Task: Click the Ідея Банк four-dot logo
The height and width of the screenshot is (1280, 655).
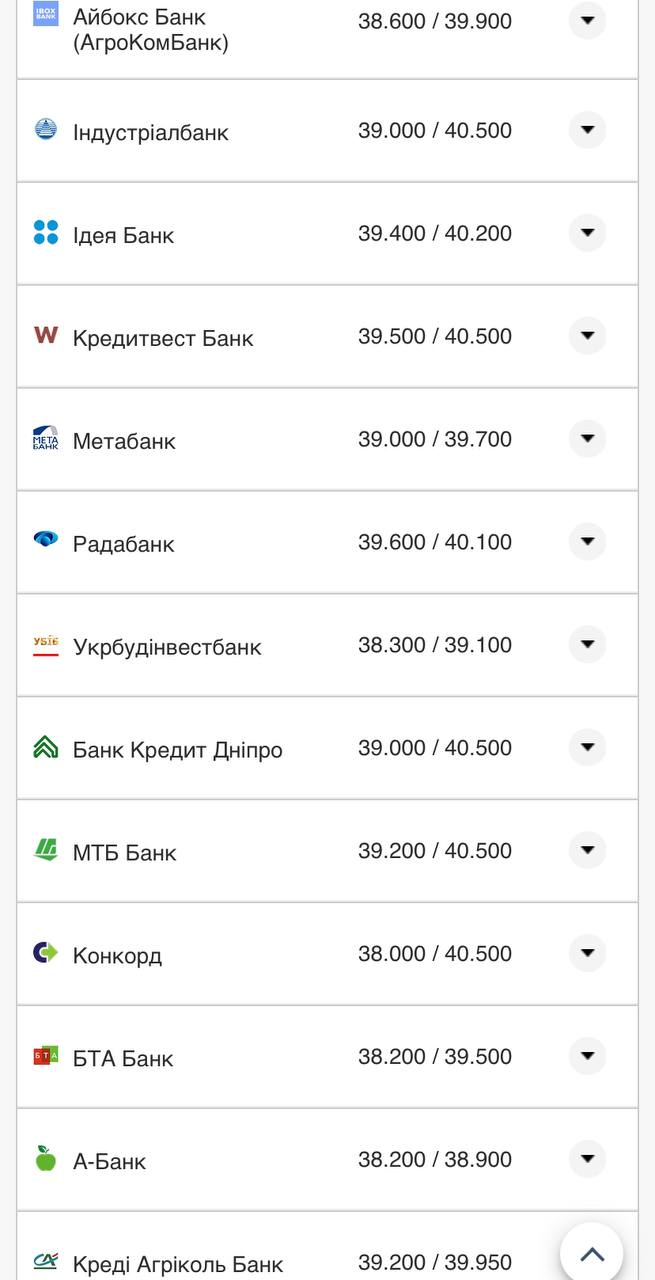Action: coord(46,232)
